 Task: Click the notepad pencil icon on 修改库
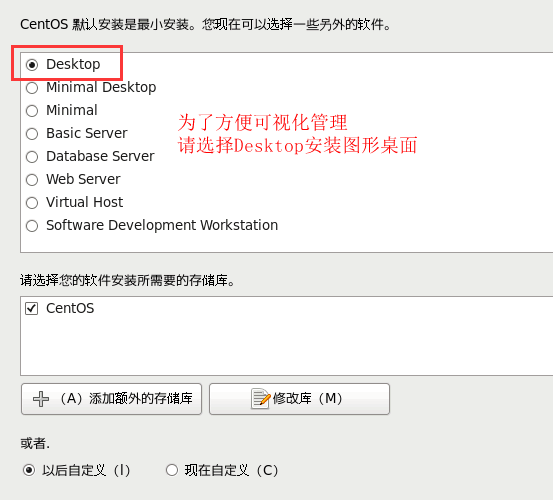point(260,399)
